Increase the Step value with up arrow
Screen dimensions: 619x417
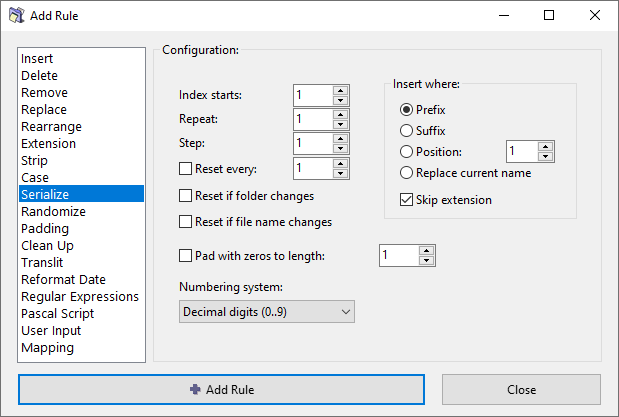pyautogui.click(x=340, y=139)
